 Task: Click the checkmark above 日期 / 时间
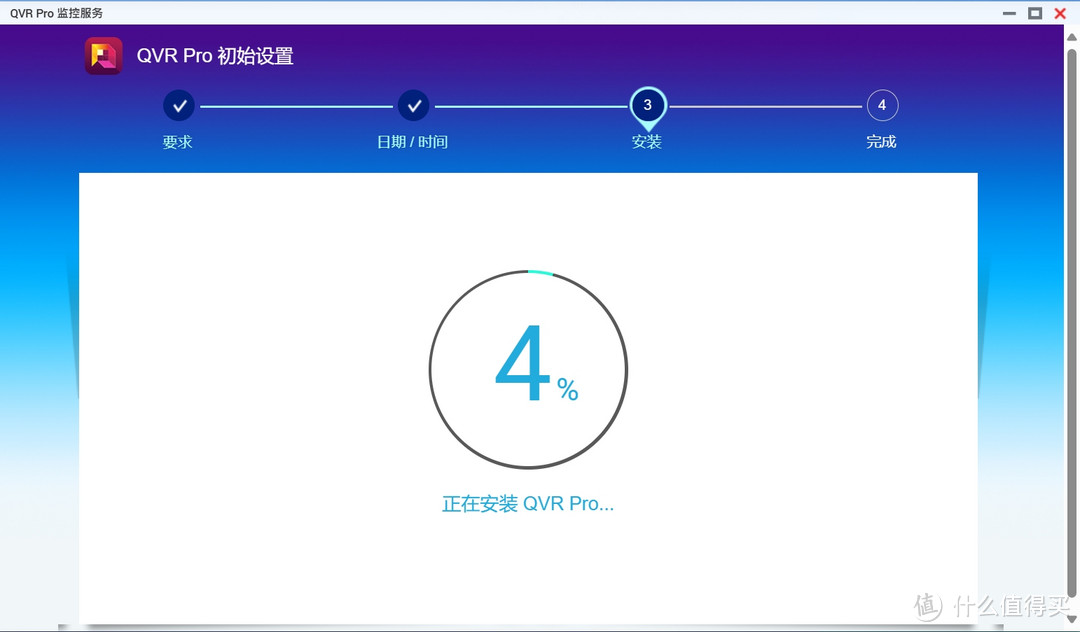tap(413, 104)
